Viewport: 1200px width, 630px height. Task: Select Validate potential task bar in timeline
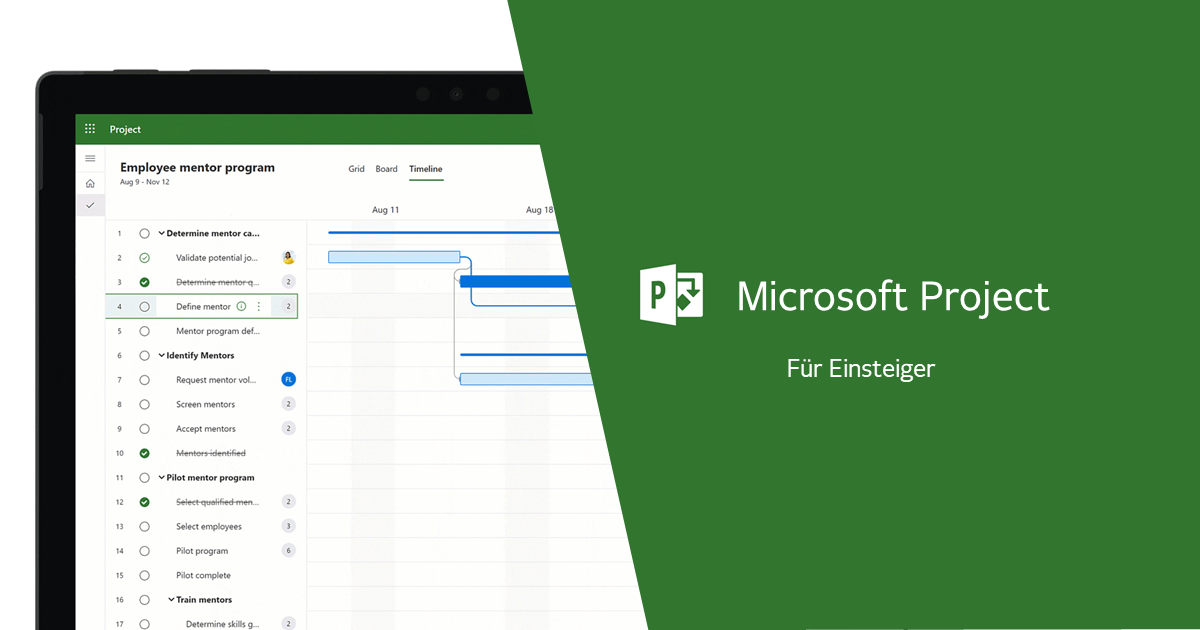tap(393, 257)
